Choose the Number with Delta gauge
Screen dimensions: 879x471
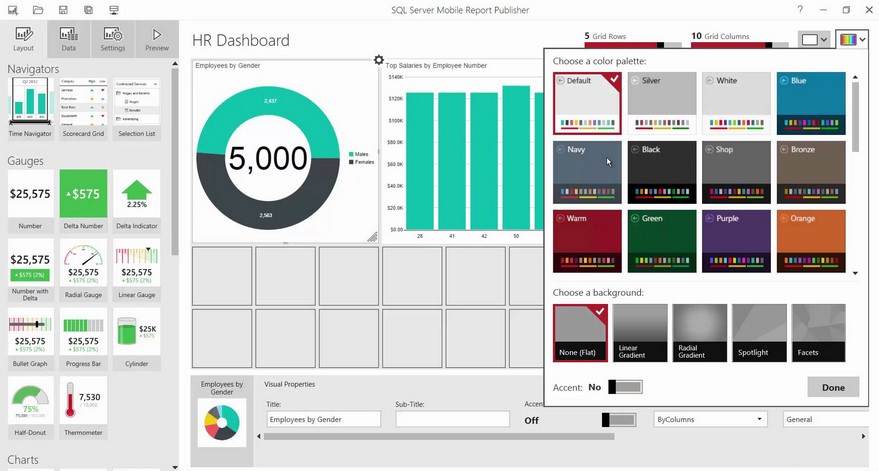coord(30,271)
